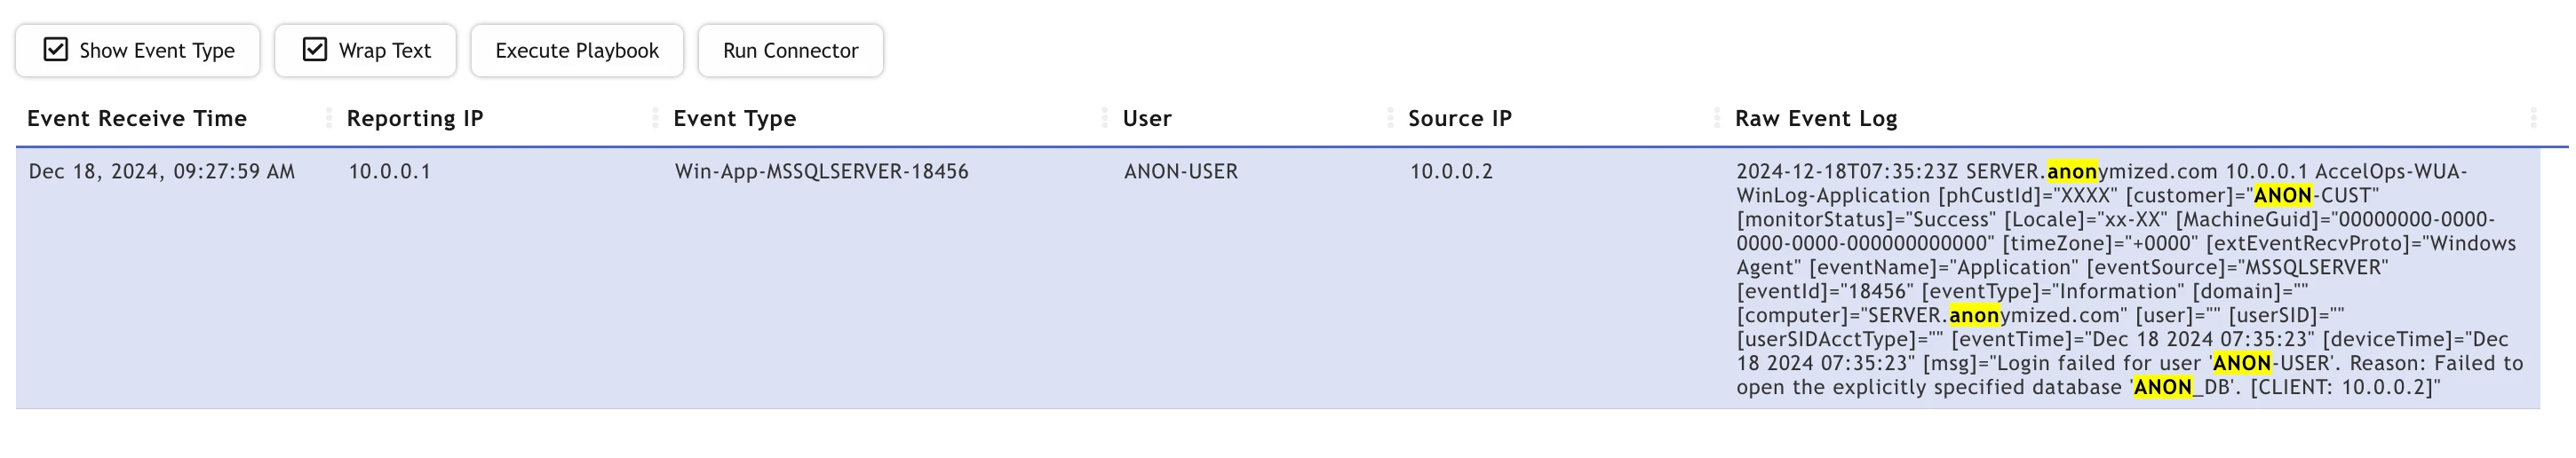Click grip handle beside User header

(1390, 118)
